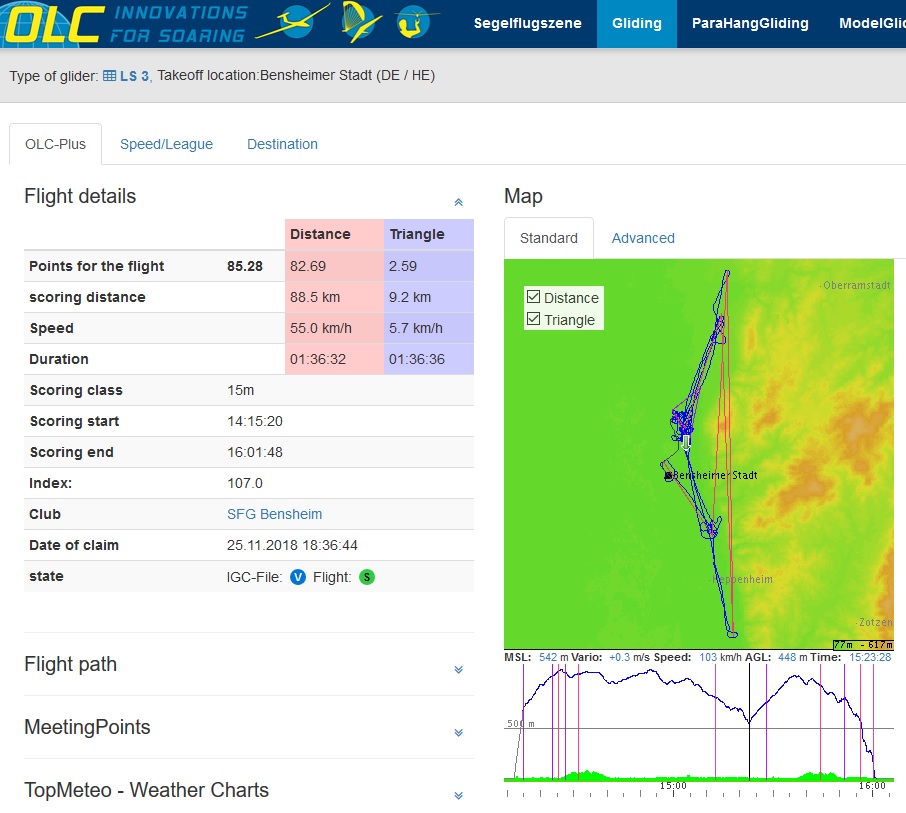The height and width of the screenshot is (813, 906).
Task: Open the Advanced map tab
Action: coord(643,238)
